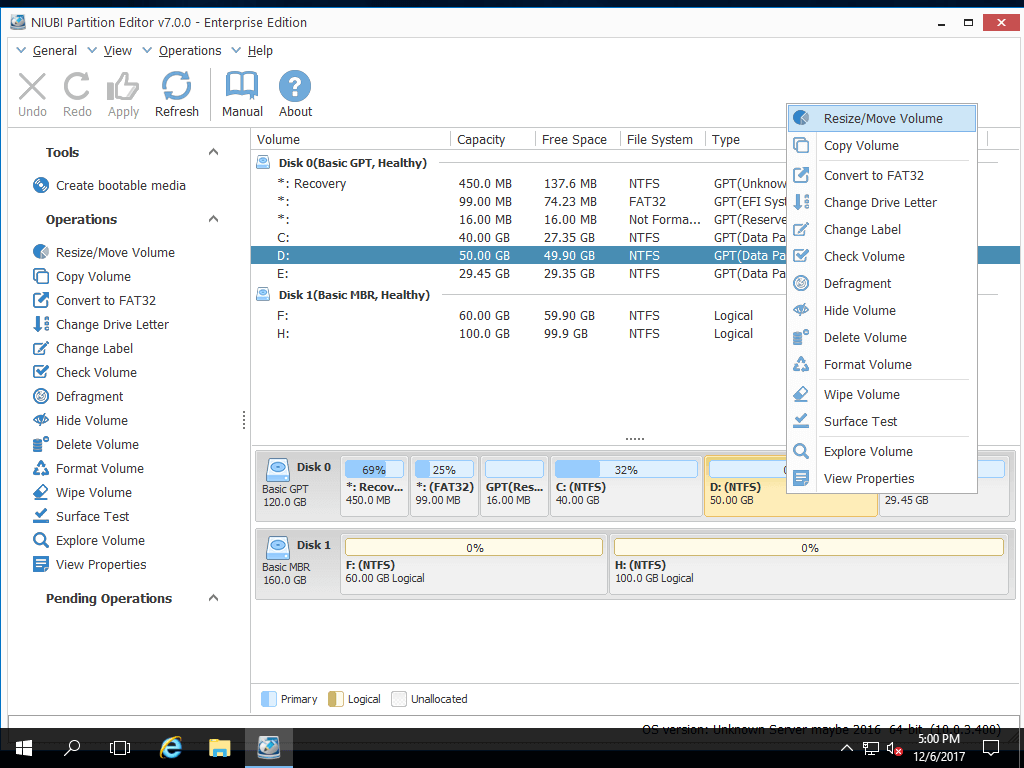Open File Explorer from taskbar
This screenshot has height=768, width=1024.
click(x=219, y=748)
